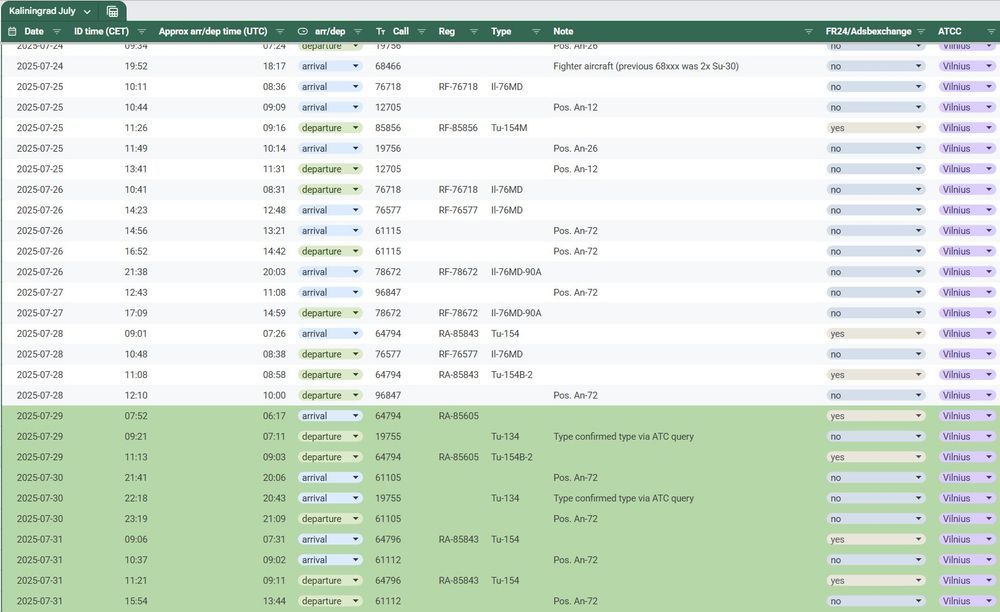Open the yes FR24 dropdown in 09:06 row
The width and height of the screenshot is (1000, 612).
(876, 539)
